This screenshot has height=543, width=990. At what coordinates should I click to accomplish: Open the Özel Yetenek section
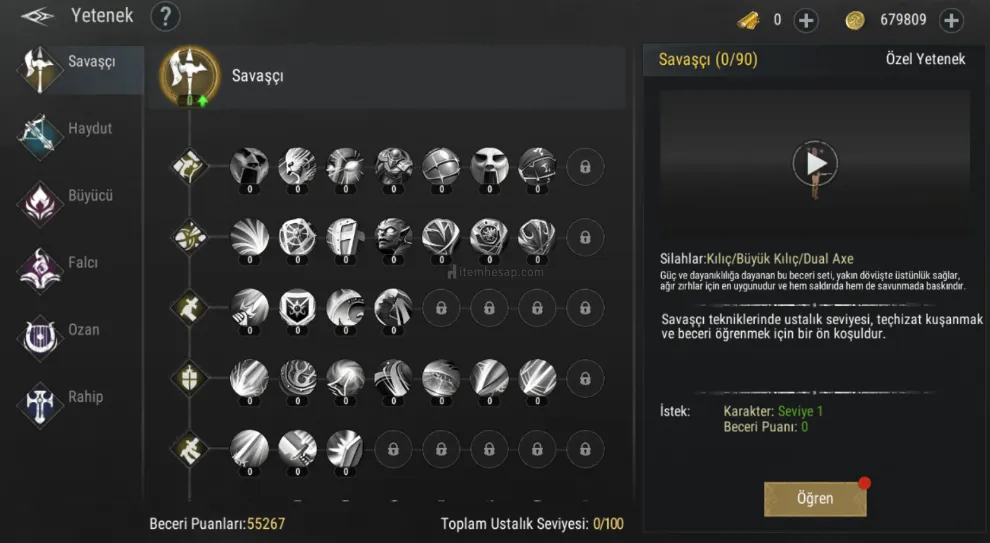[925, 59]
